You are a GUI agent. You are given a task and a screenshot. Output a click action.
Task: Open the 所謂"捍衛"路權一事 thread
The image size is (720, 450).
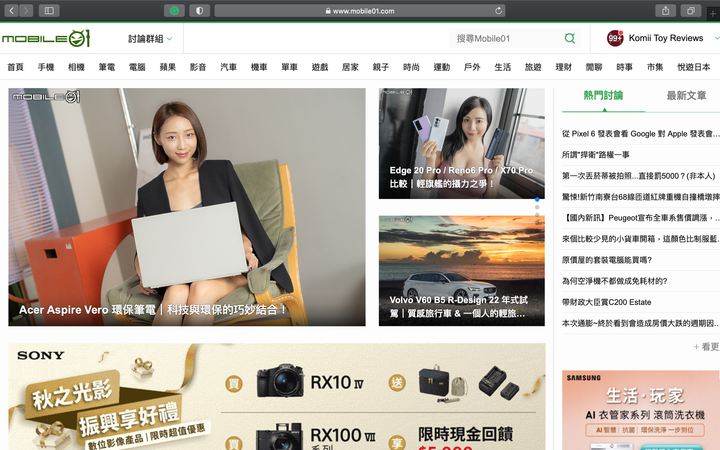(x=596, y=155)
